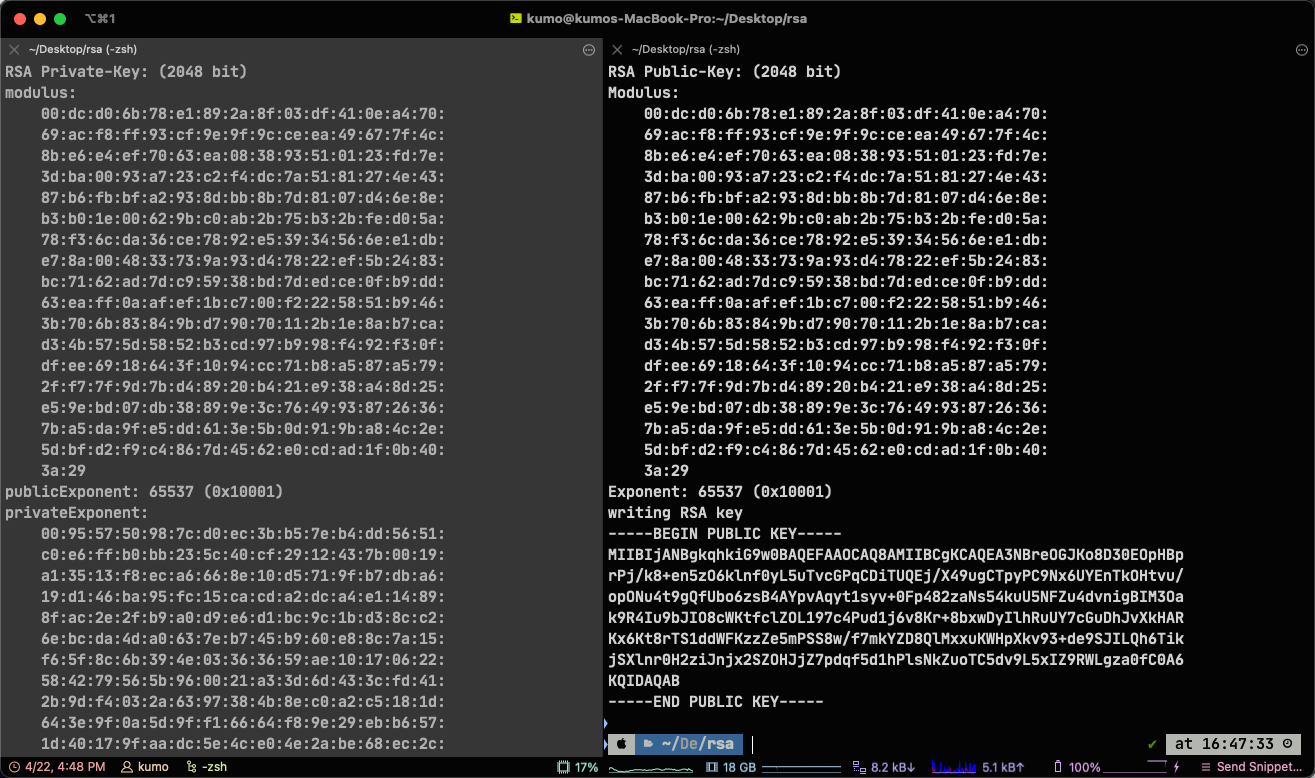Click the git branch icon near -zsh

pos(191,767)
